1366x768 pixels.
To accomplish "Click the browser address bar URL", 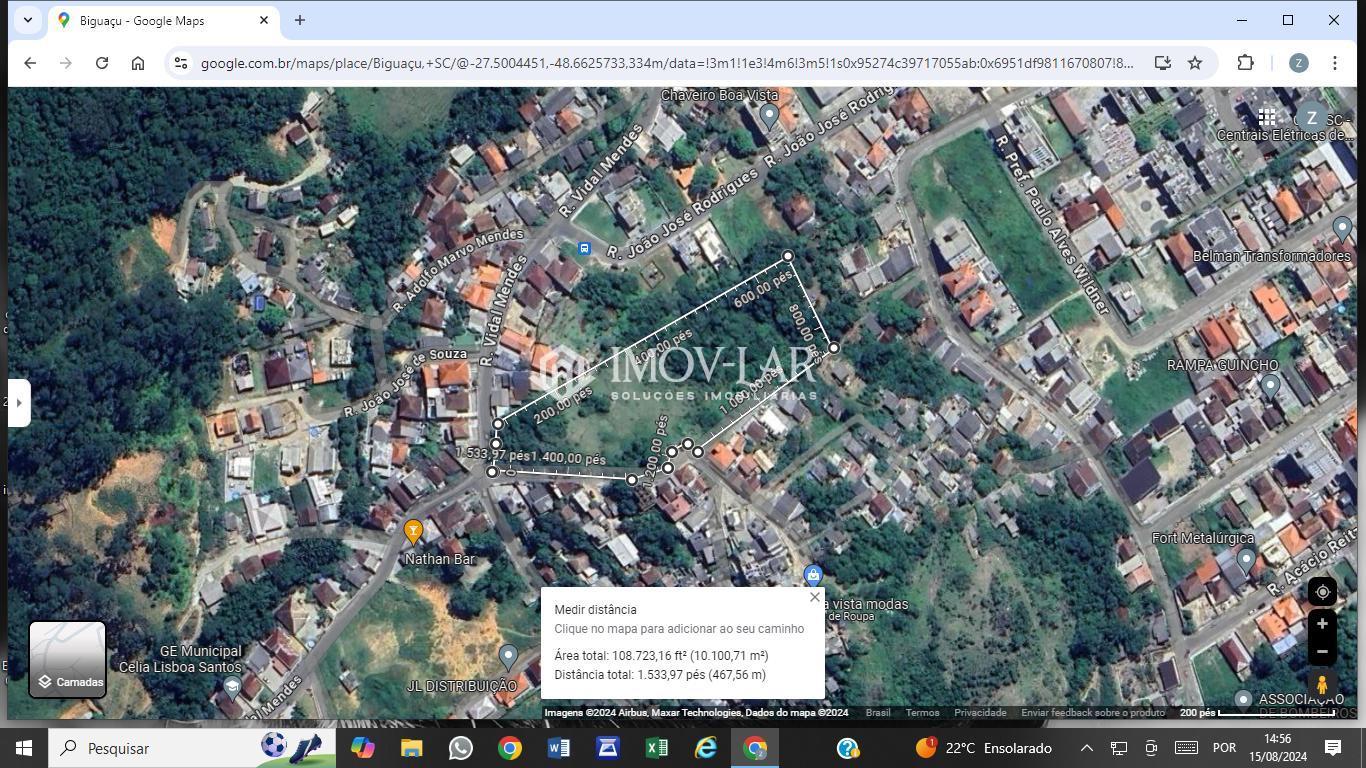I will click(x=666, y=63).
